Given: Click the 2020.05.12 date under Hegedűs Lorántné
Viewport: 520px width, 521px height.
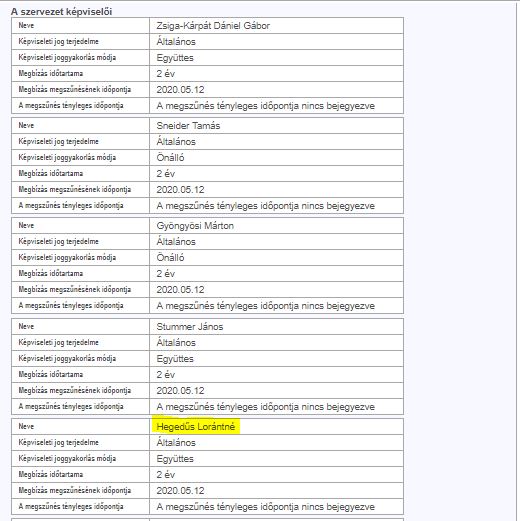Looking at the screenshot, I should [x=180, y=491].
